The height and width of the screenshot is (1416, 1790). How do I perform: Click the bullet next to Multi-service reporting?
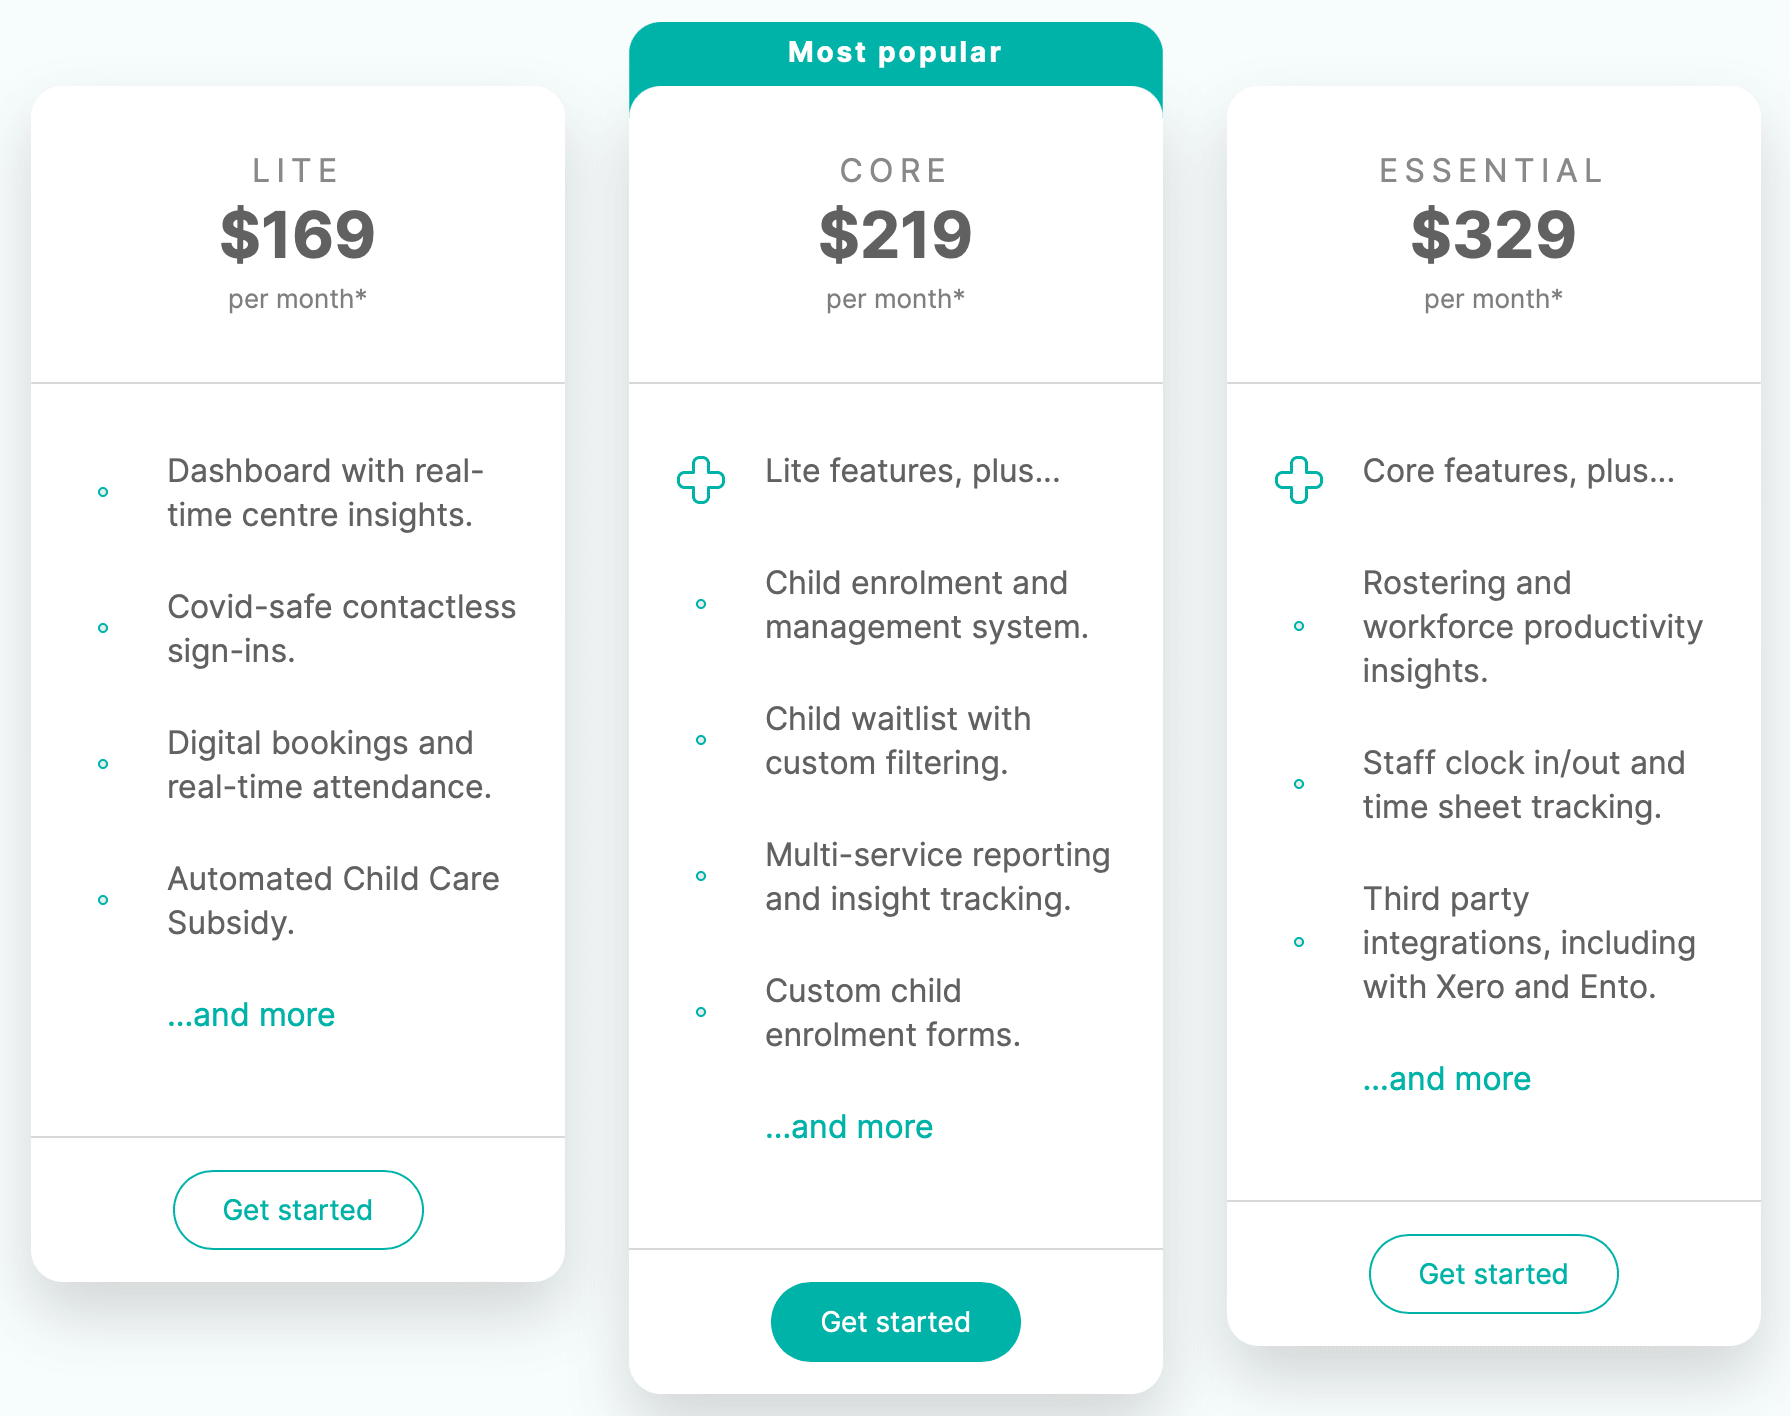click(701, 876)
